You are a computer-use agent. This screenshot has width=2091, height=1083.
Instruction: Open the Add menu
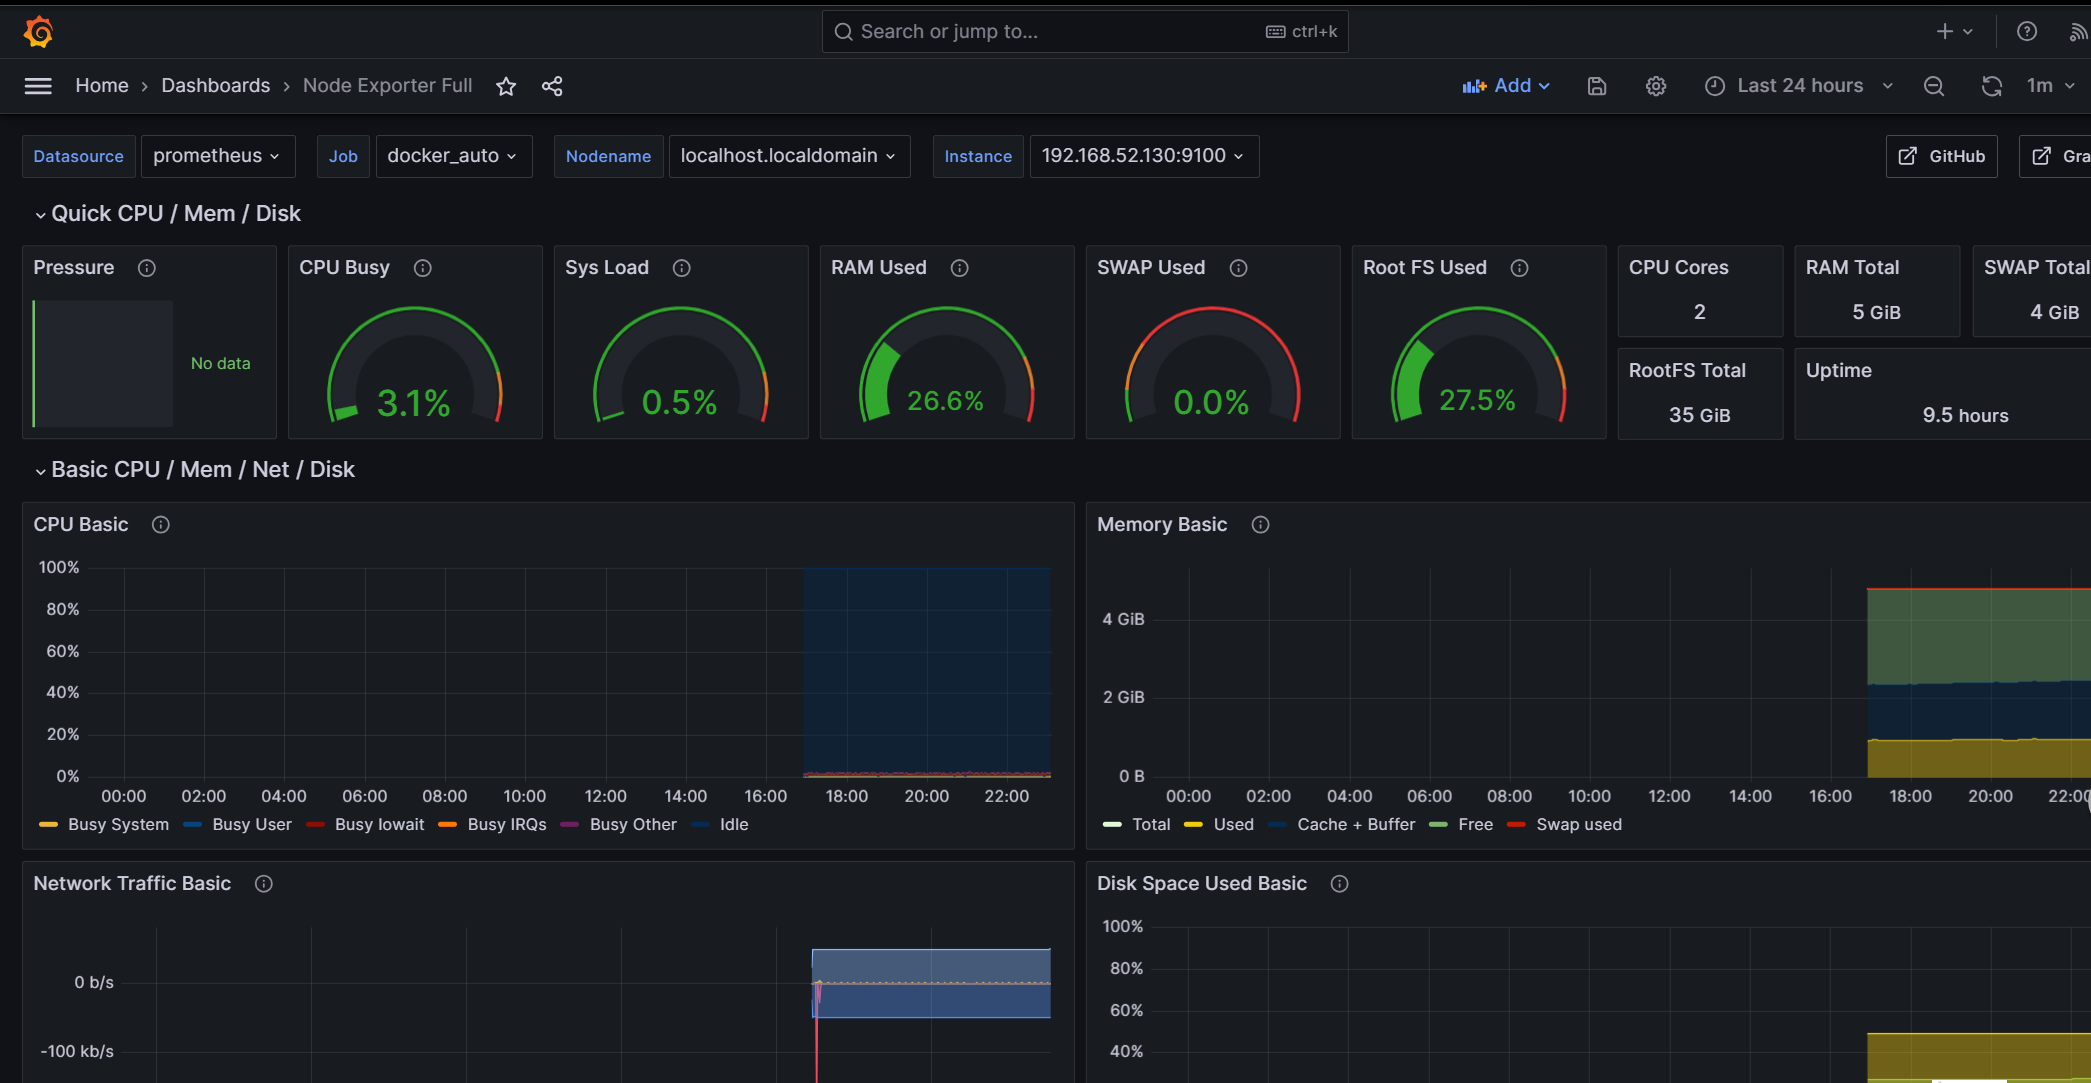tap(1506, 86)
